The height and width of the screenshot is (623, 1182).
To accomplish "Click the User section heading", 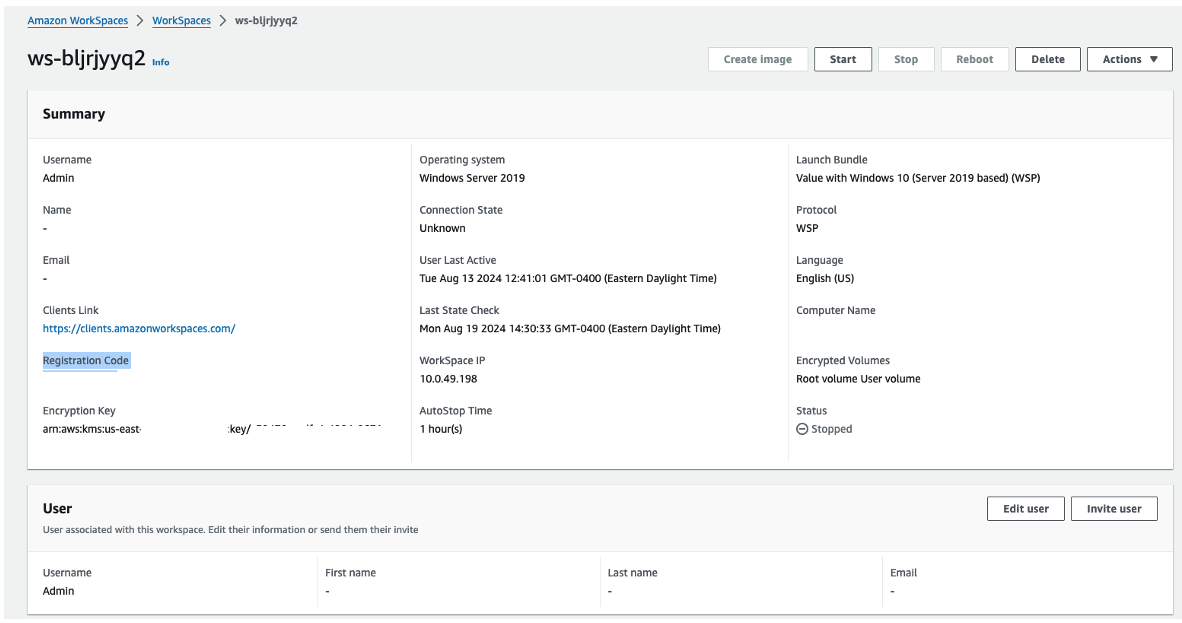I will [x=57, y=509].
